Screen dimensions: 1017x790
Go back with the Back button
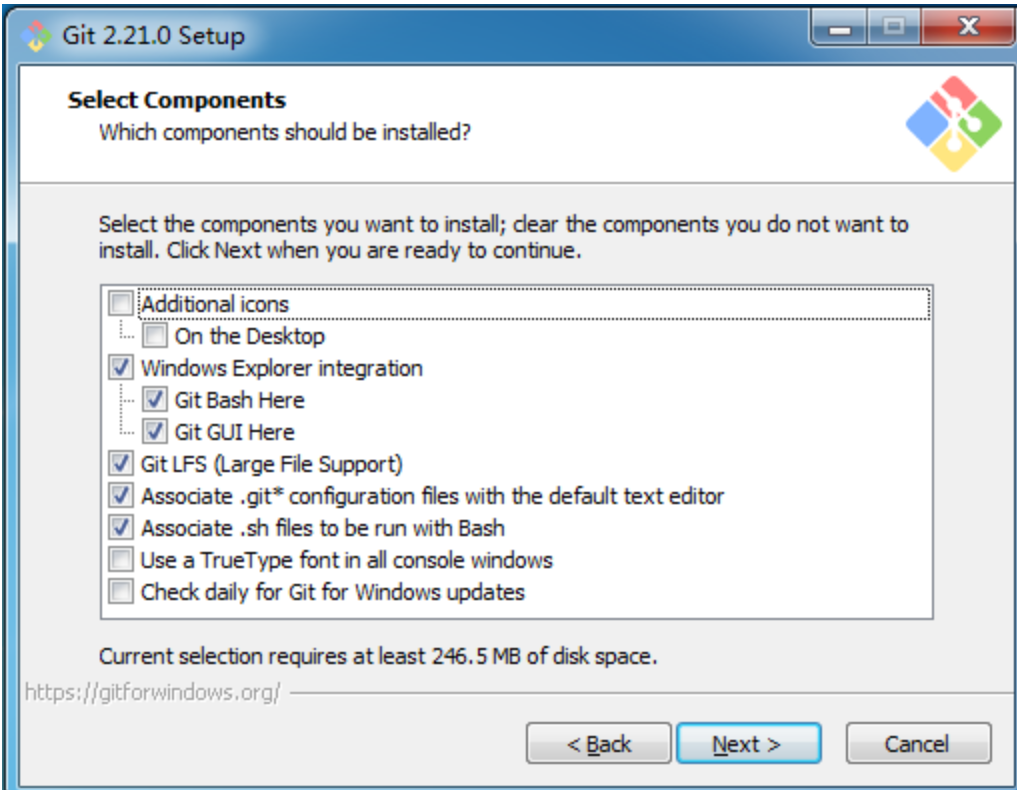point(598,743)
